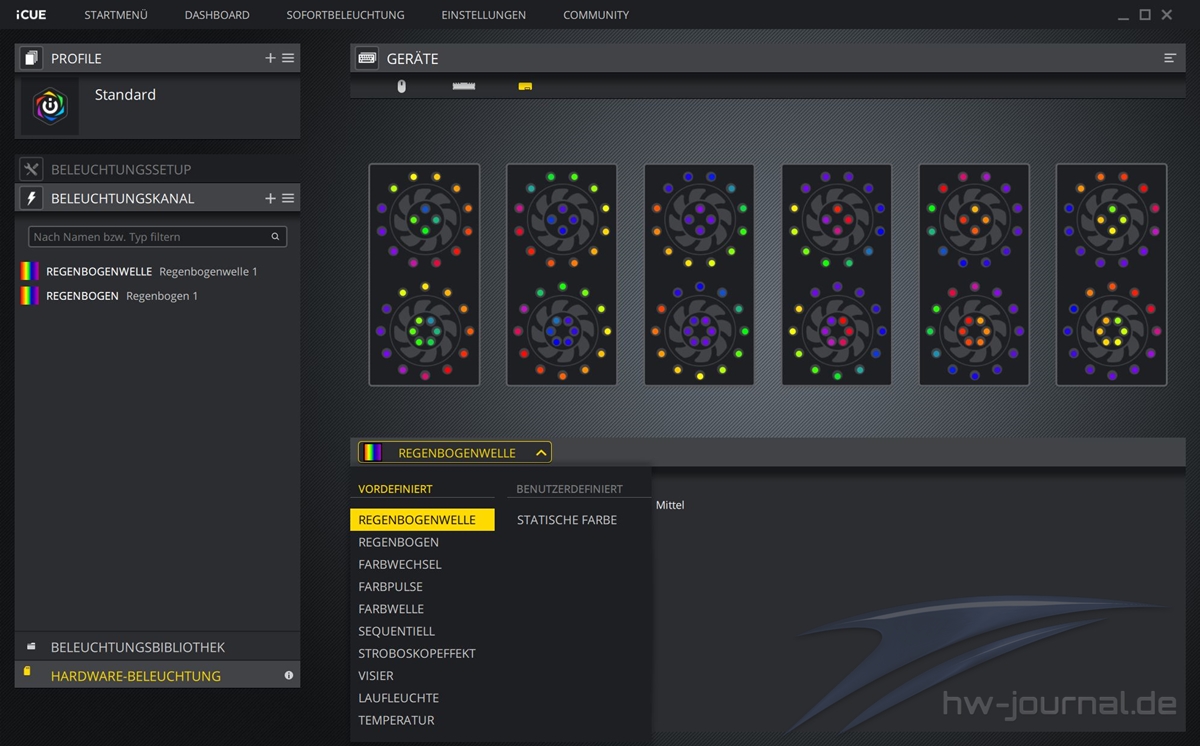Select the fifth fan panel from left
This screenshot has height=746, width=1200.
pos(974,275)
